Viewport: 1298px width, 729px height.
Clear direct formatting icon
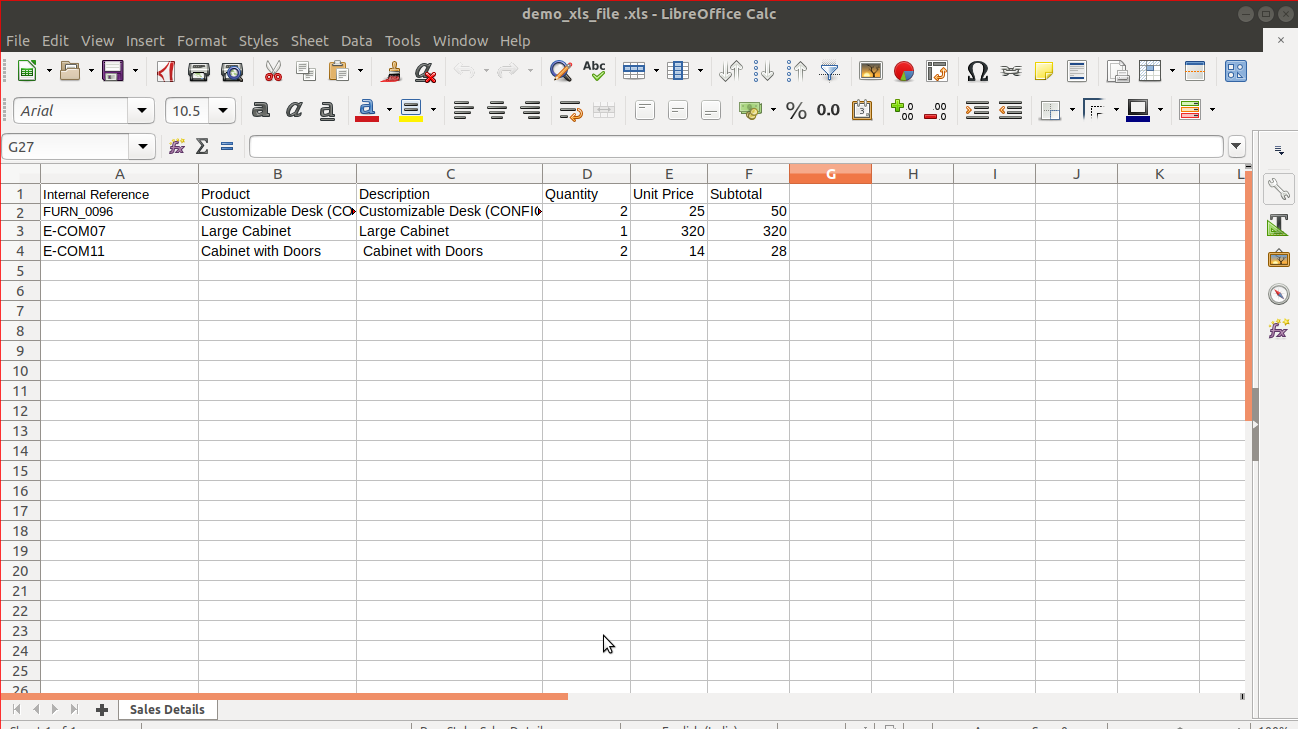425,71
